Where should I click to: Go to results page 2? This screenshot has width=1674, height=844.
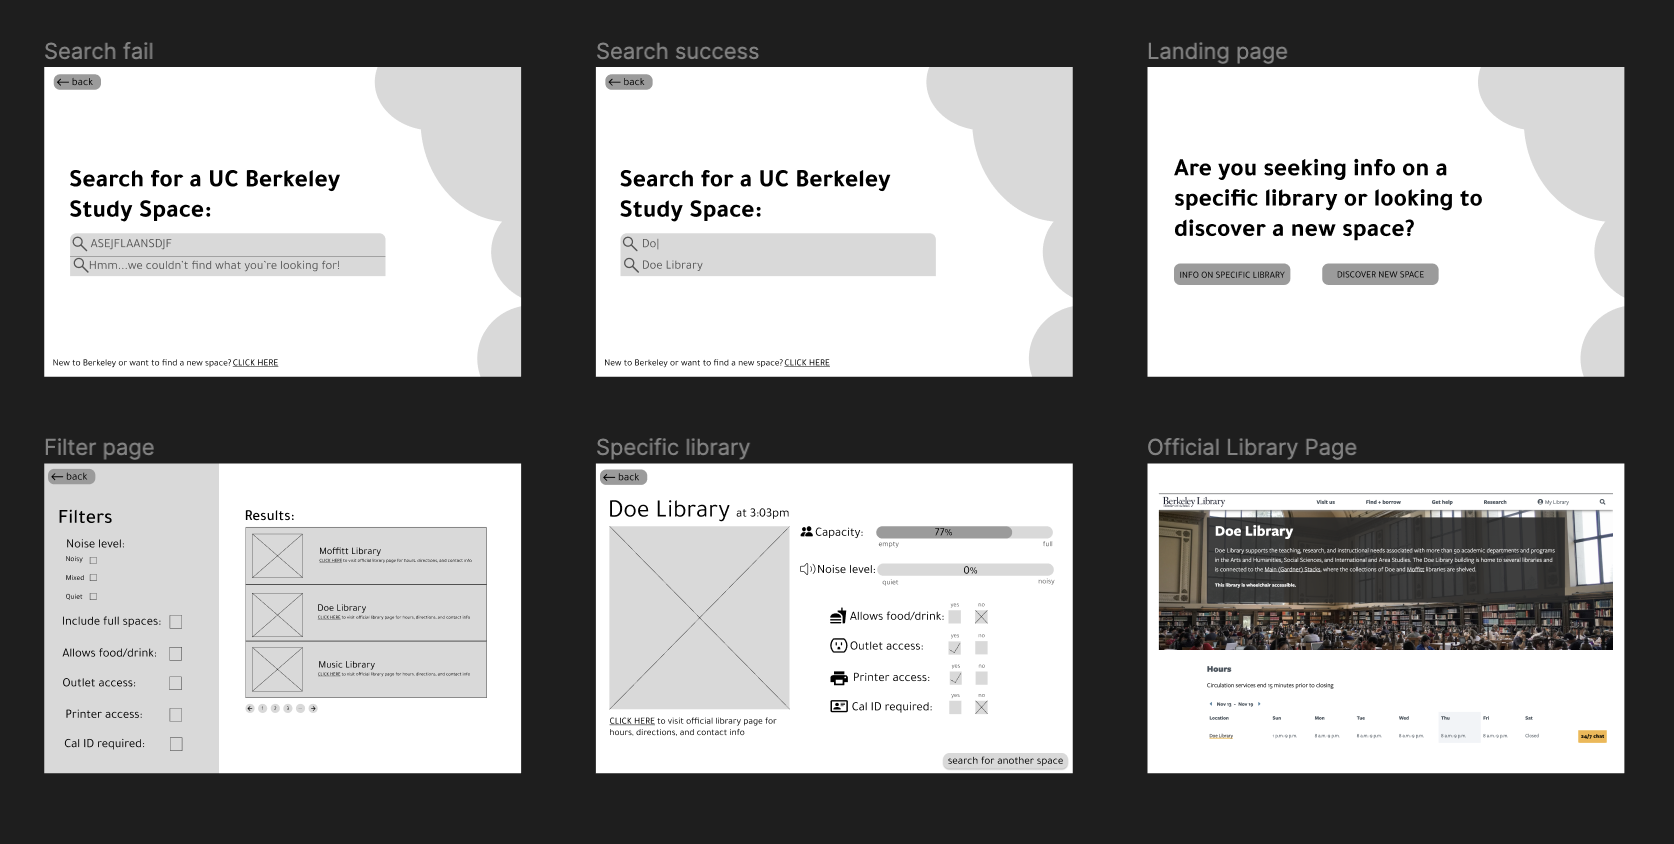pos(275,708)
